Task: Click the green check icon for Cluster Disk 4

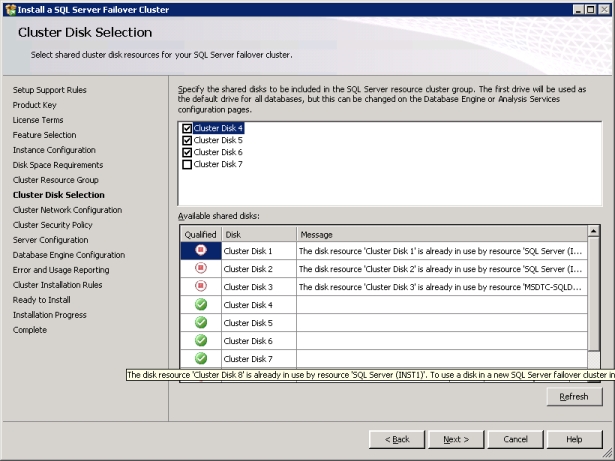Action: (x=201, y=304)
